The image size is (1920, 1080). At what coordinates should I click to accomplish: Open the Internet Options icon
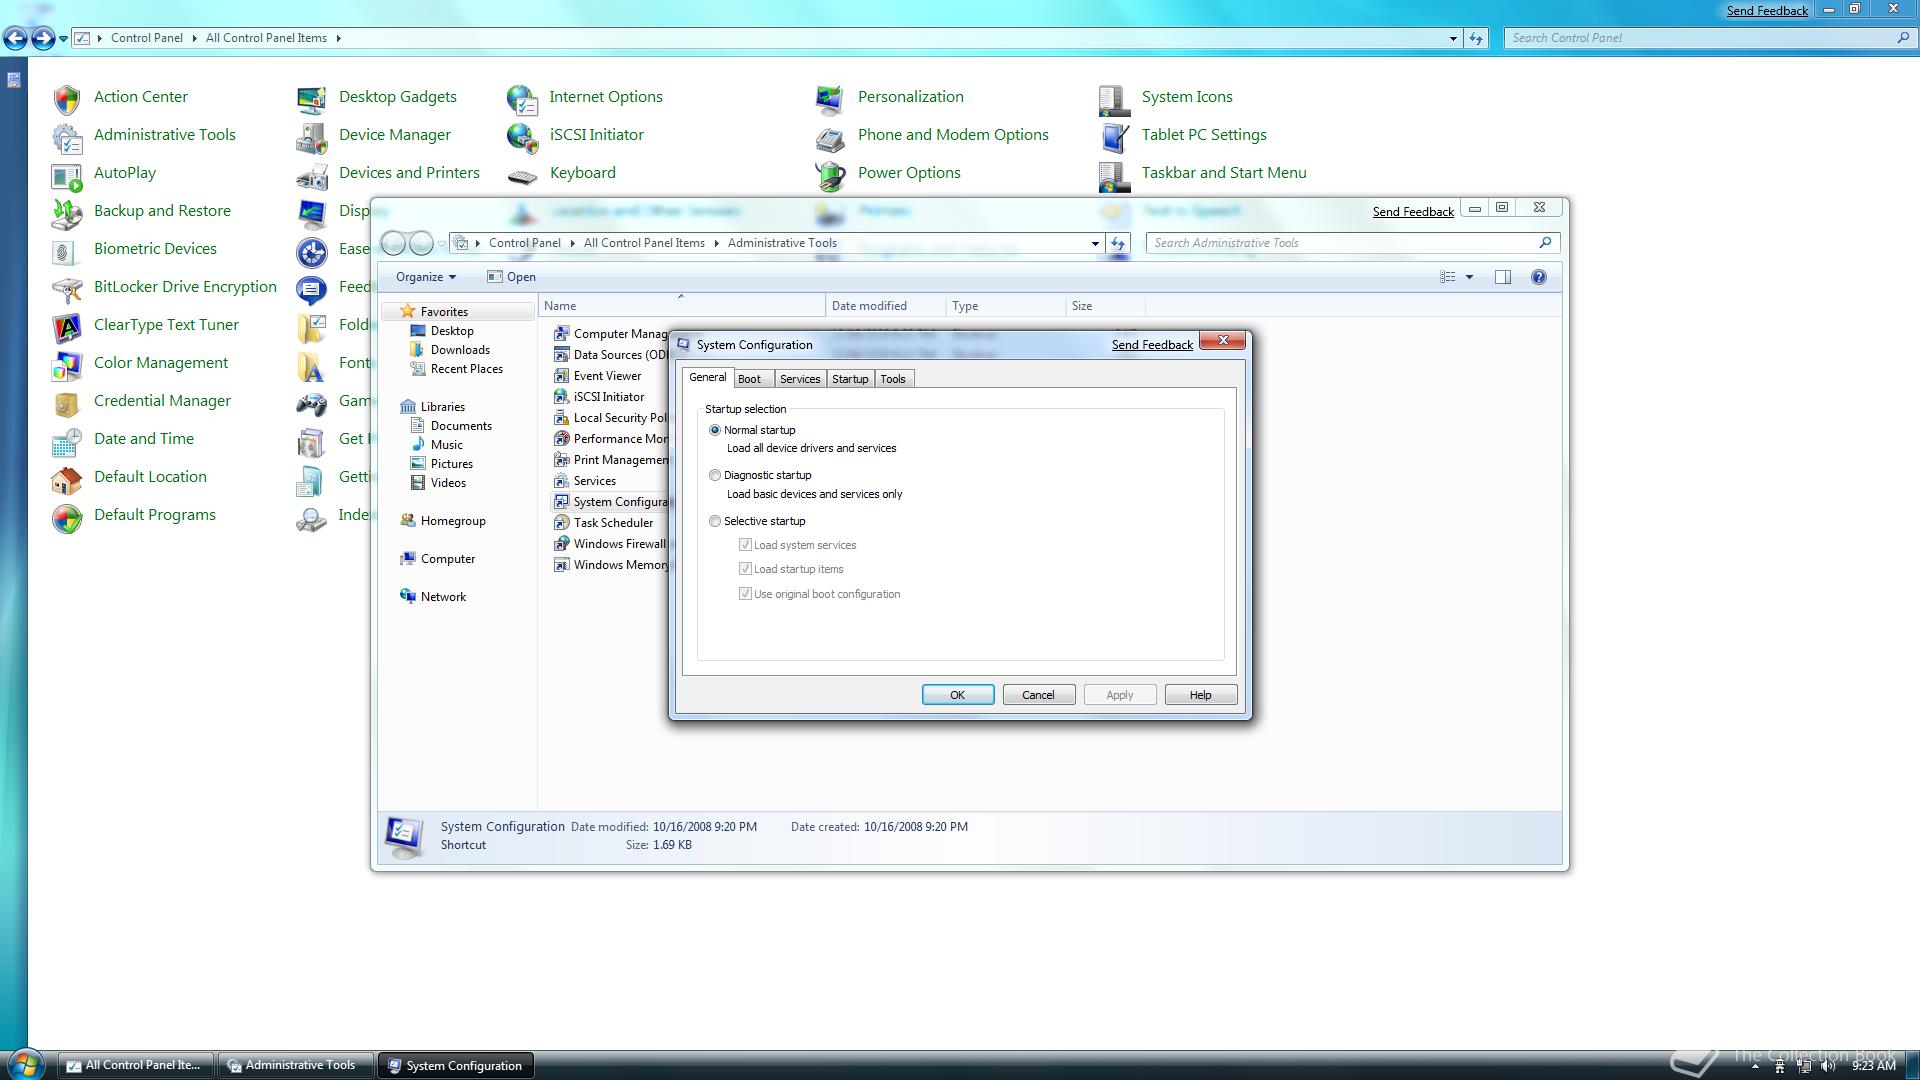pyautogui.click(x=522, y=98)
